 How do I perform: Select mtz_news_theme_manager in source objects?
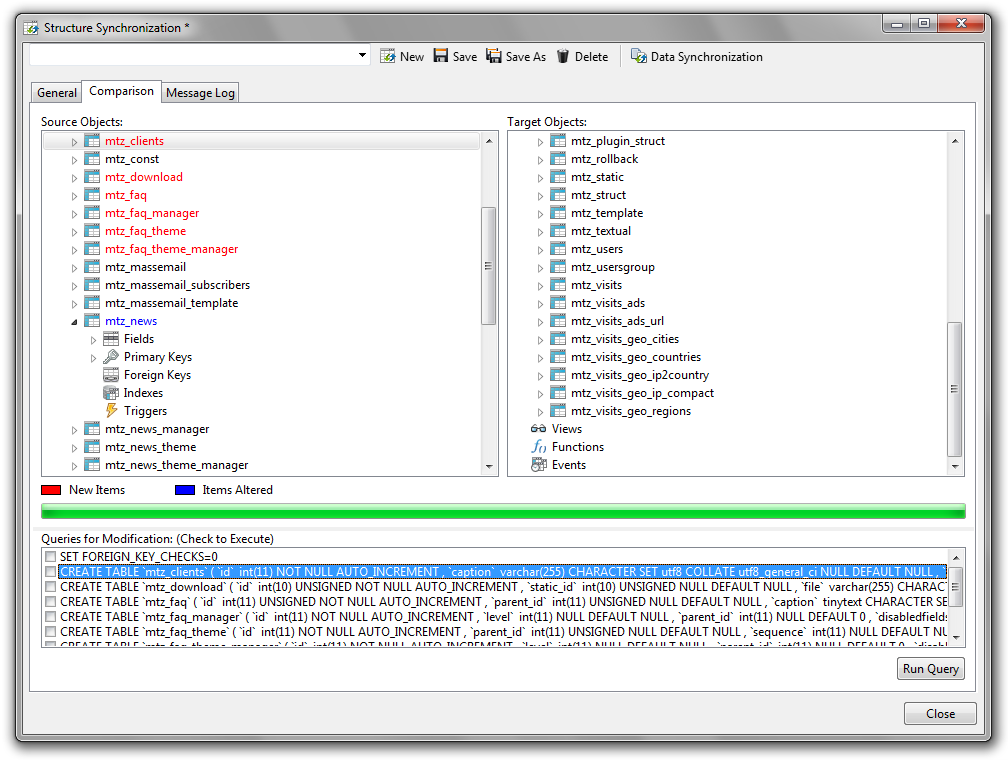177,465
